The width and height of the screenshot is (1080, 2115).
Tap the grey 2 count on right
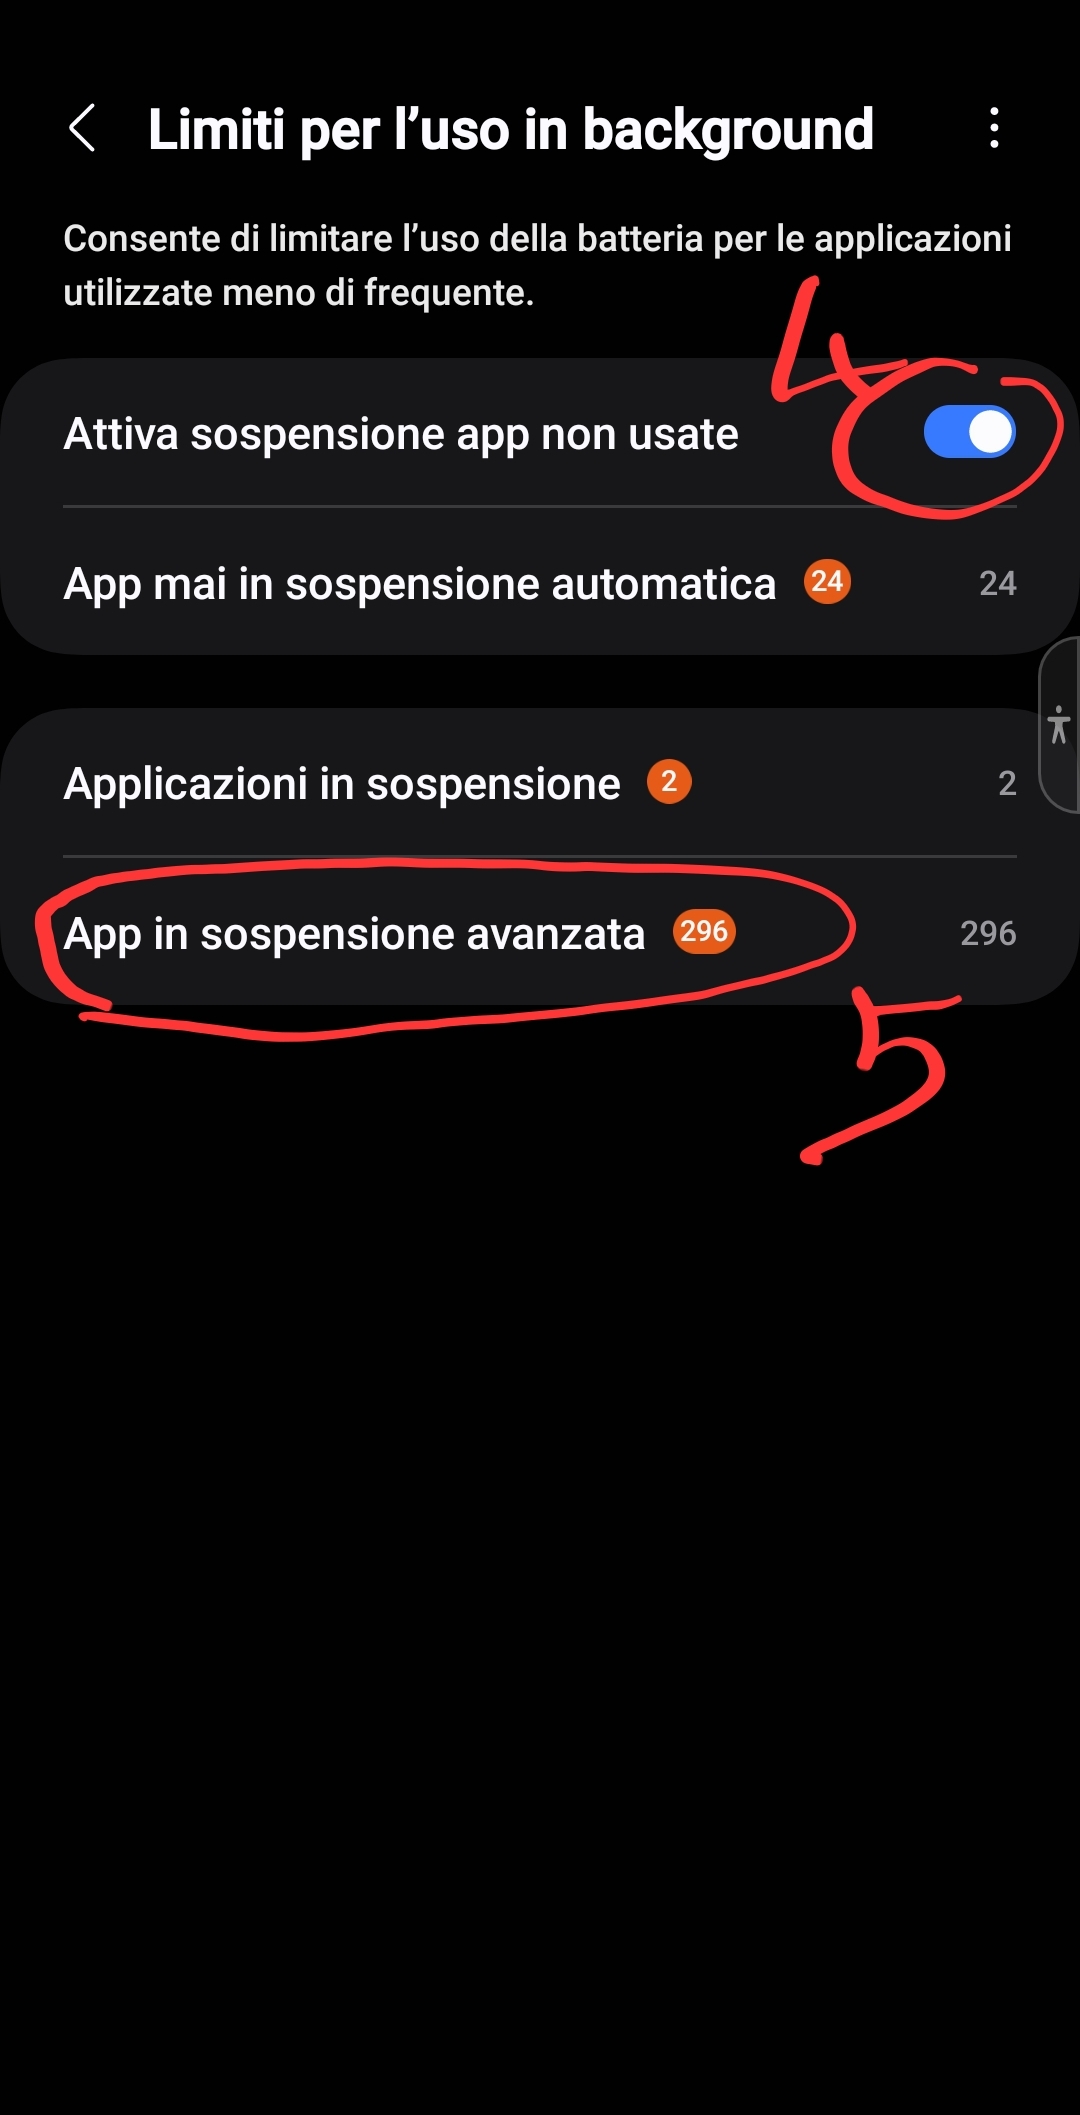pyautogui.click(x=1007, y=783)
